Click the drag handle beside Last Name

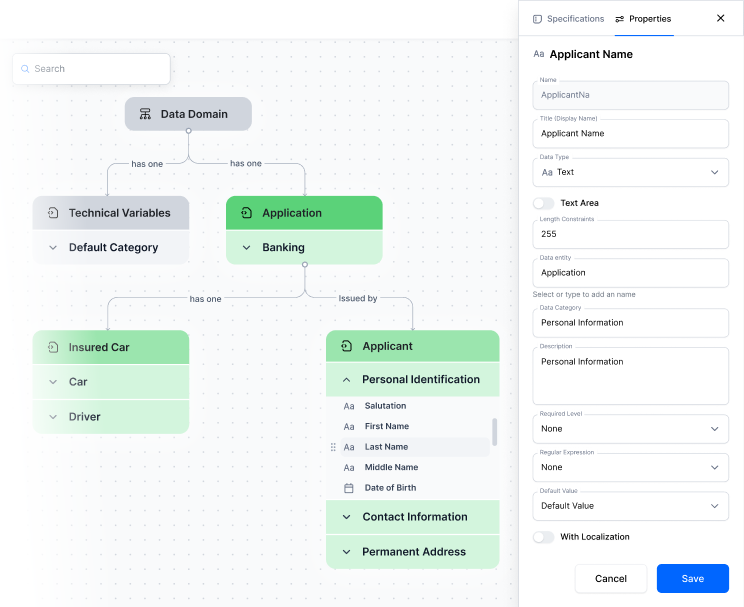click(333, 447)
